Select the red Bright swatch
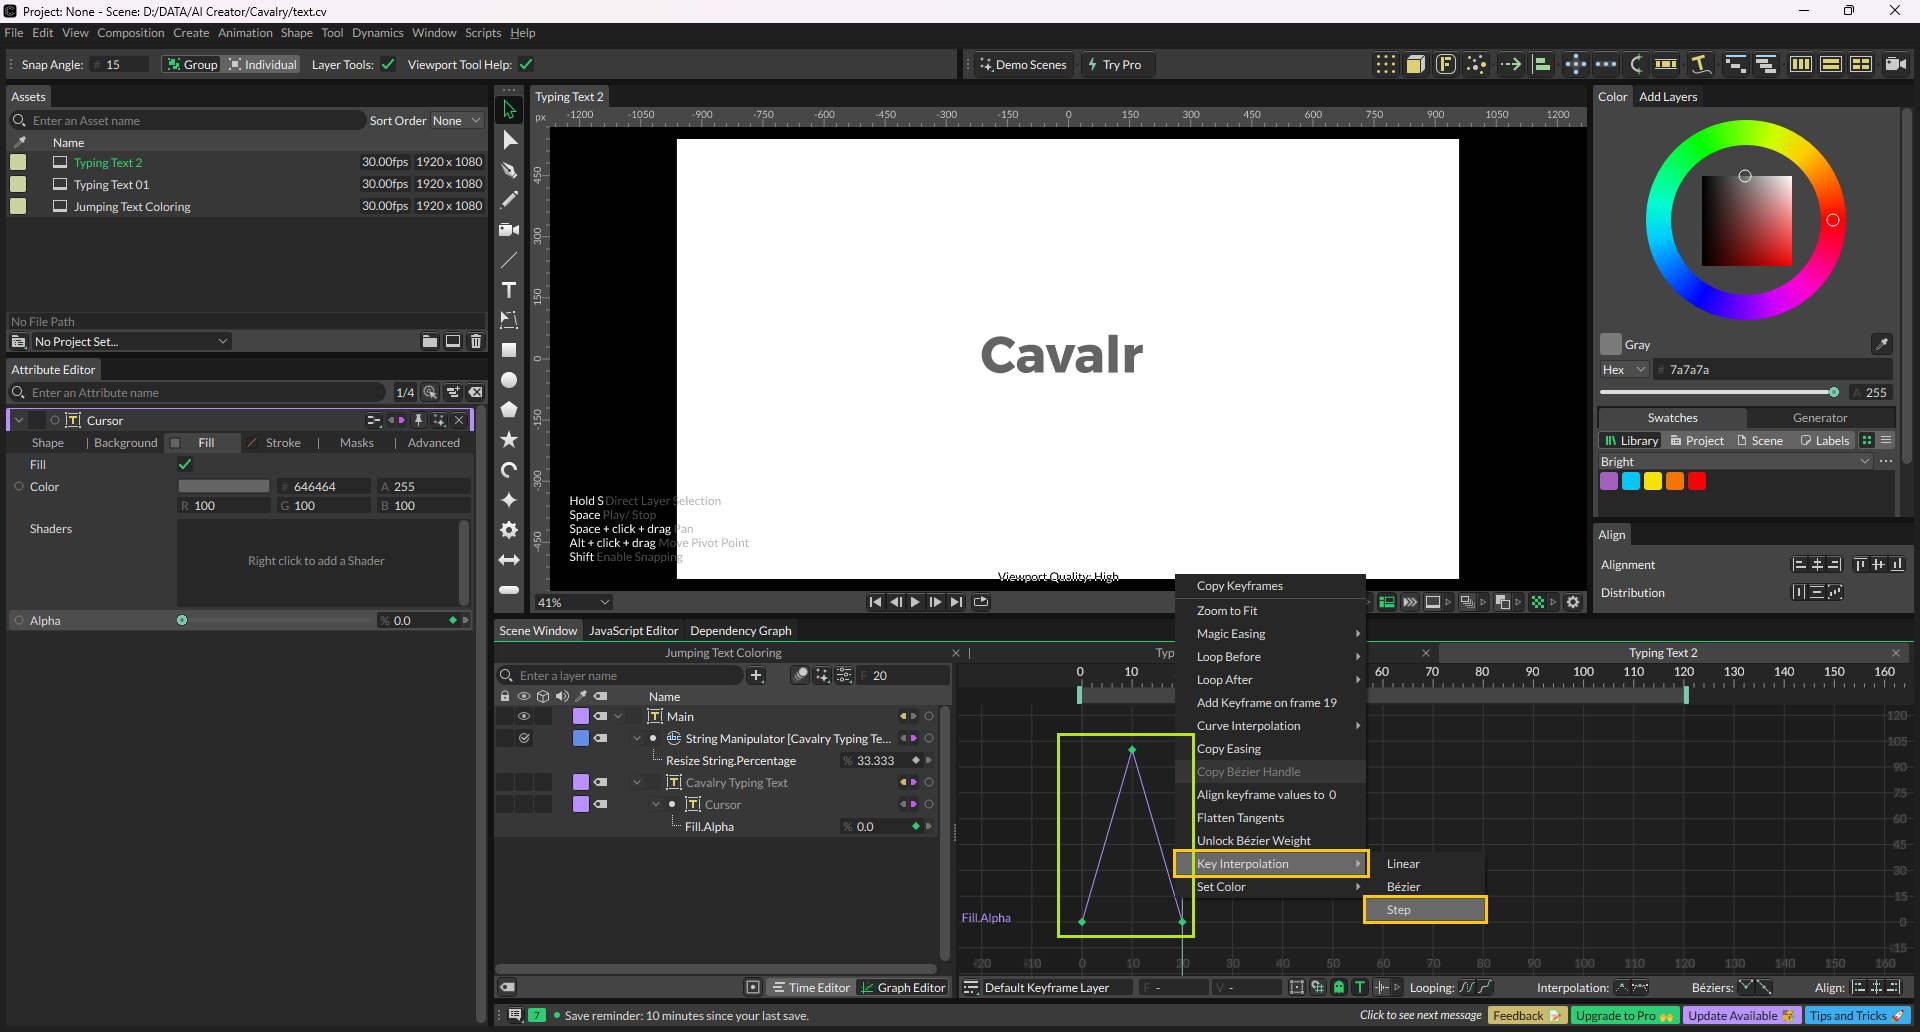This screenshot has height=1032, width=1920. coord(1697,481)
